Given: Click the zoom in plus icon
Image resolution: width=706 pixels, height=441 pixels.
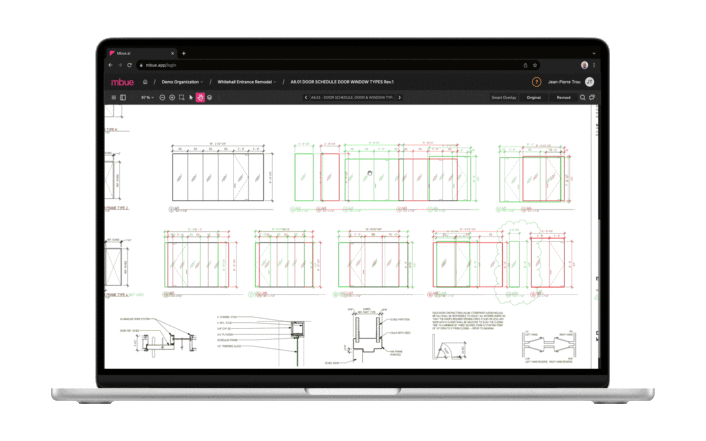Looking at the screenshot, I should (172, 98).
